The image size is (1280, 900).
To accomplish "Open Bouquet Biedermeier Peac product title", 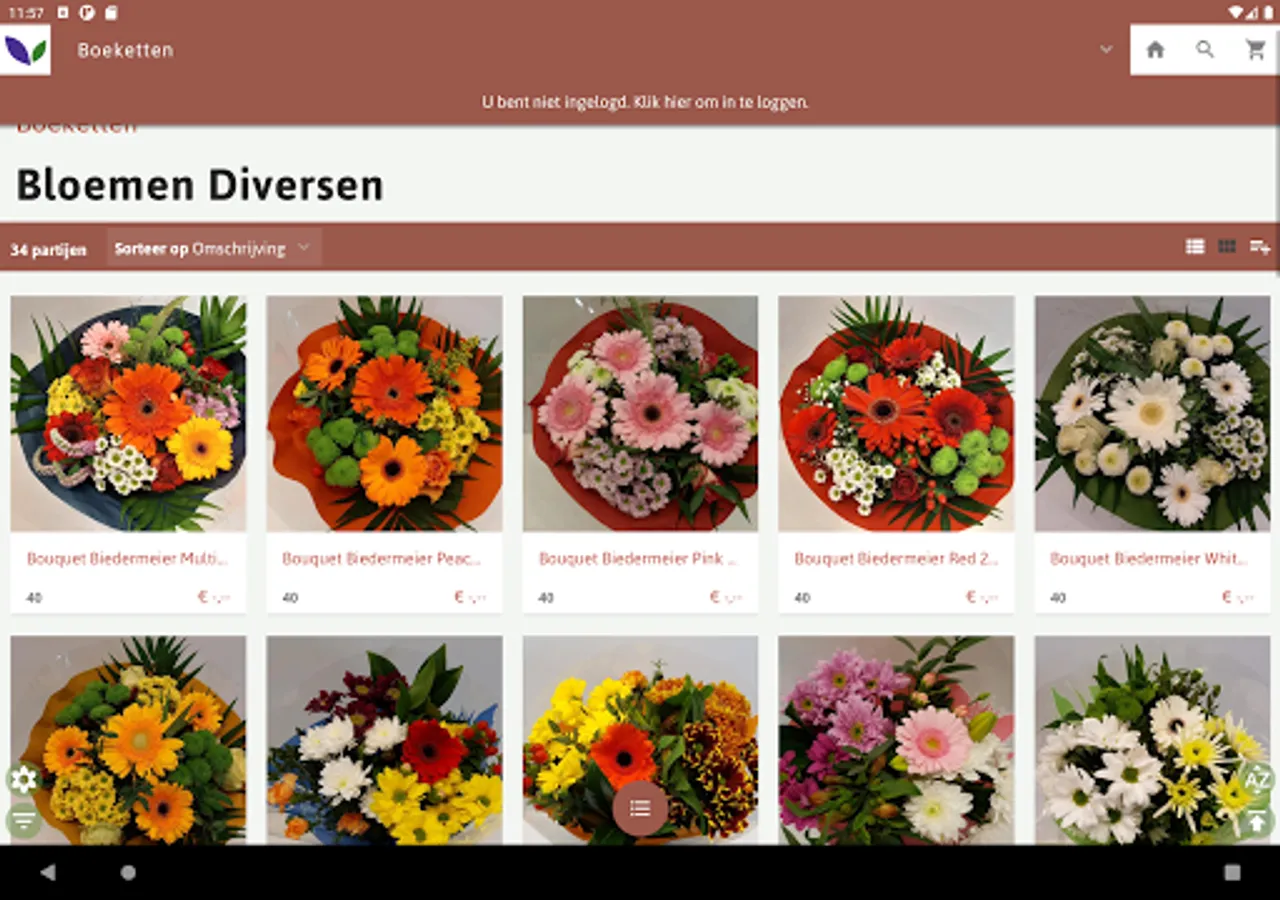I will click(382, 559).
